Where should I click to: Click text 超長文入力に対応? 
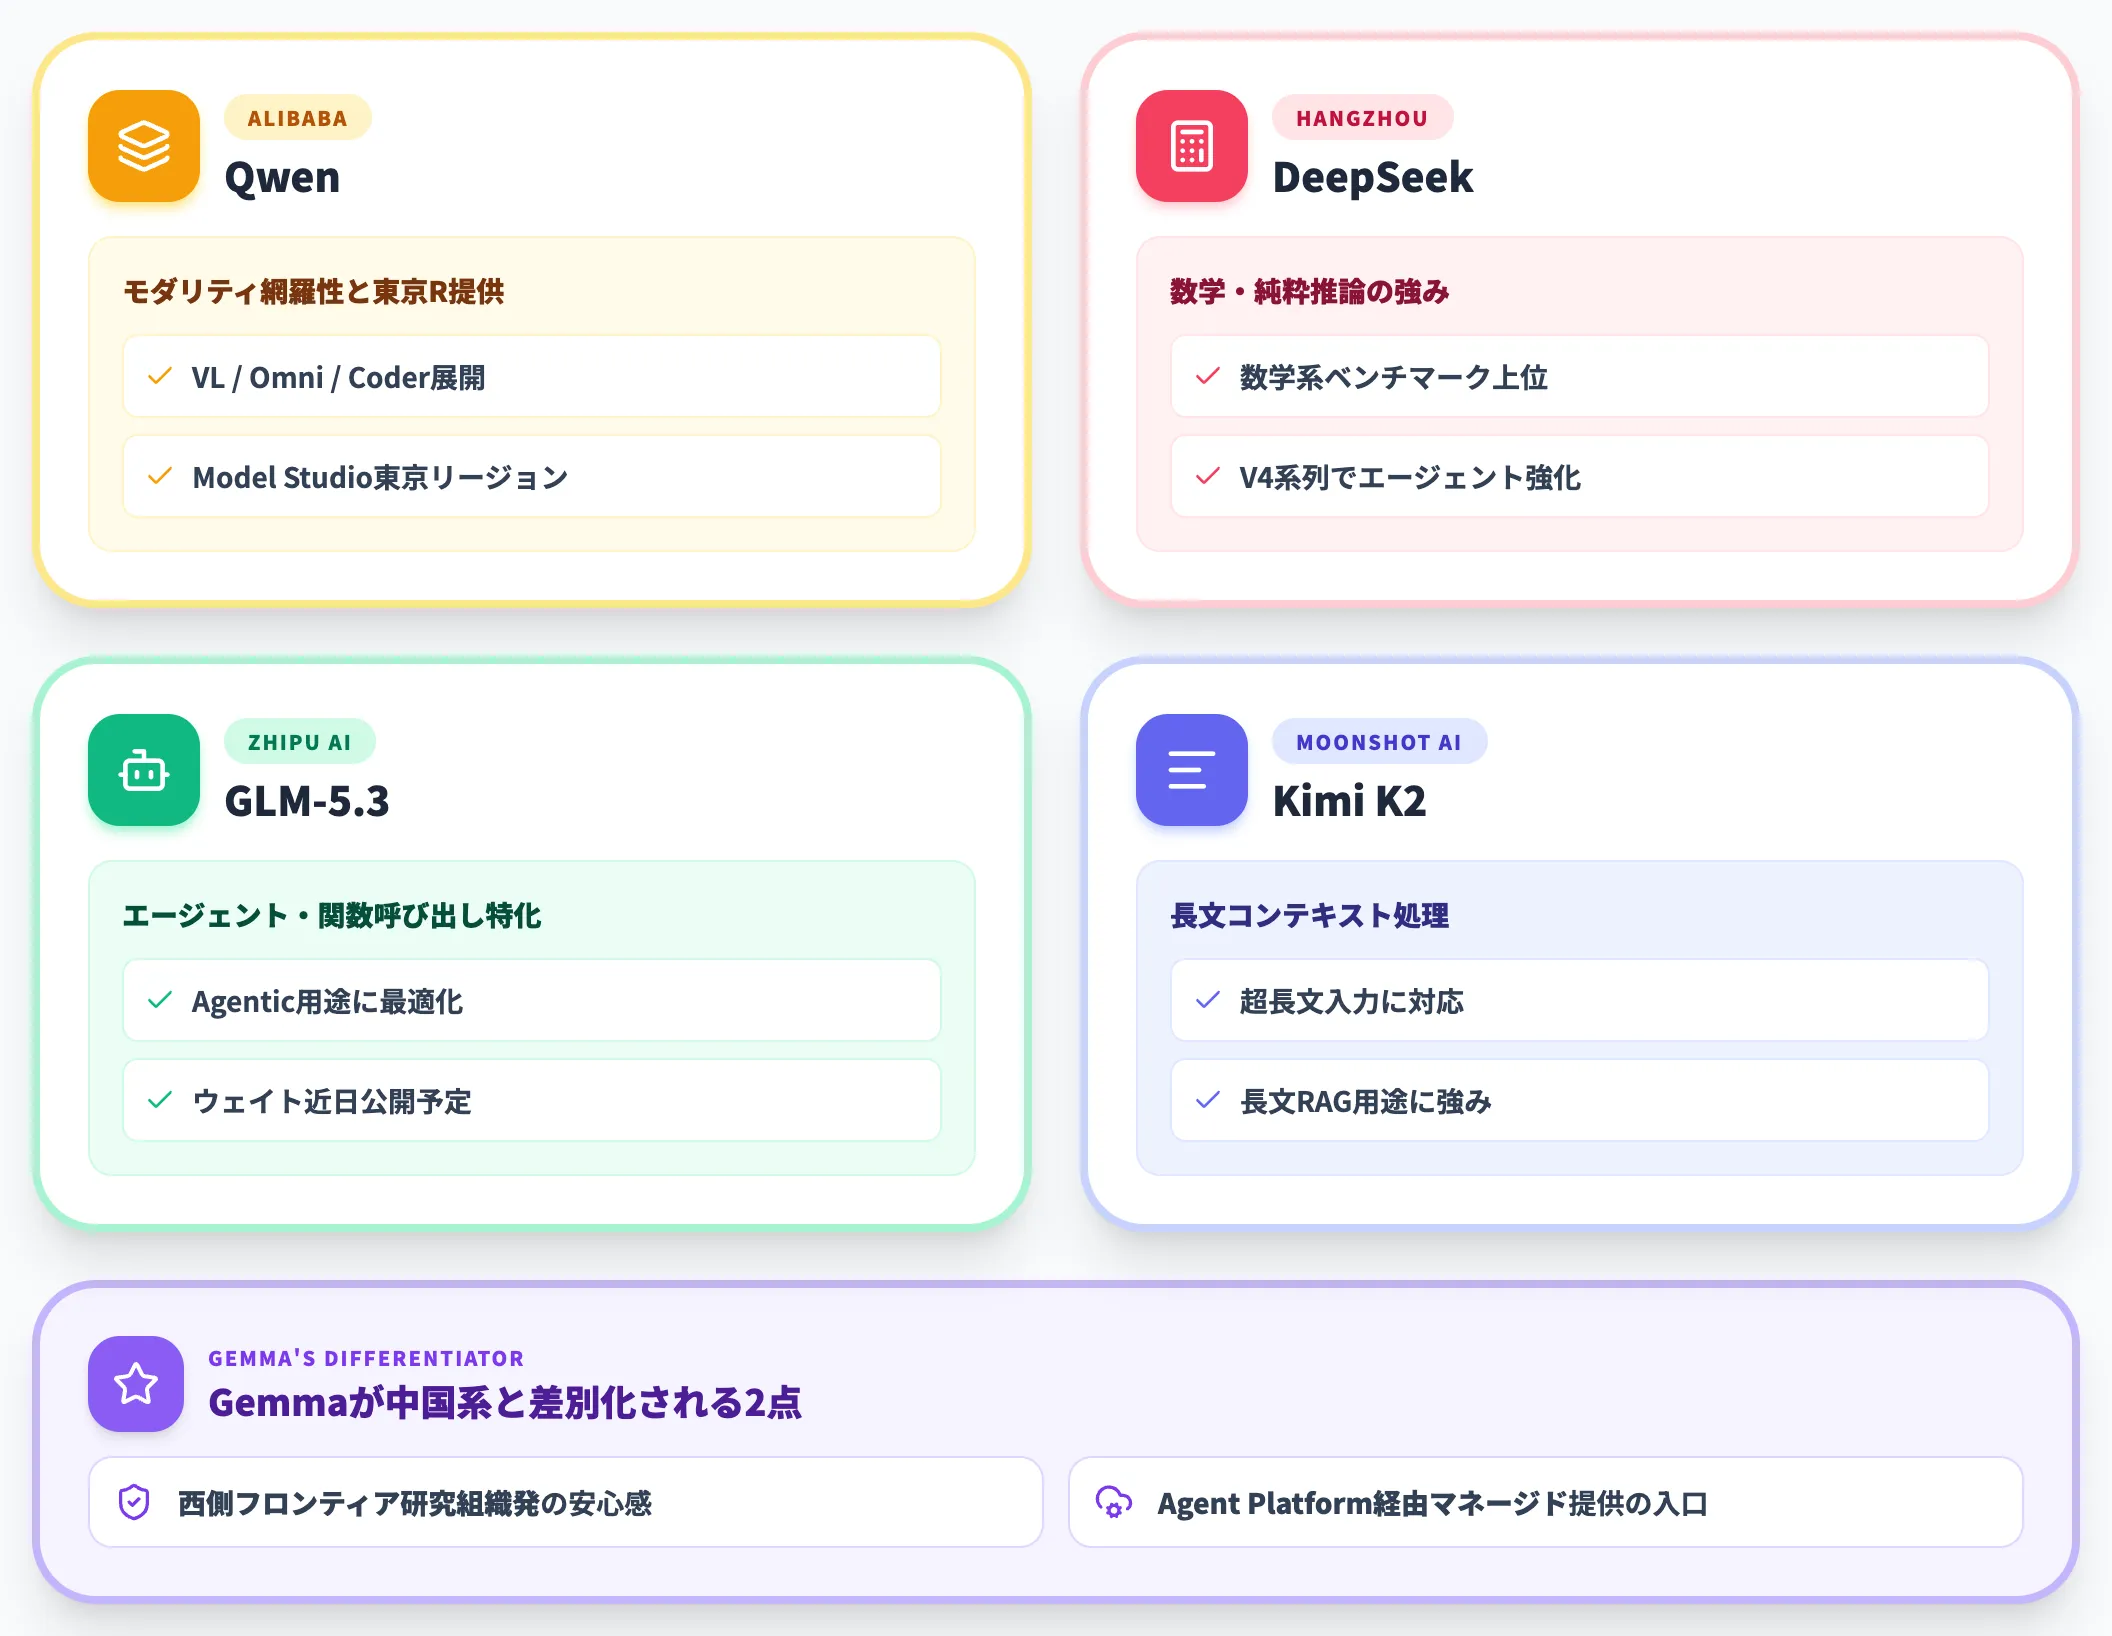[1351, 1002]
